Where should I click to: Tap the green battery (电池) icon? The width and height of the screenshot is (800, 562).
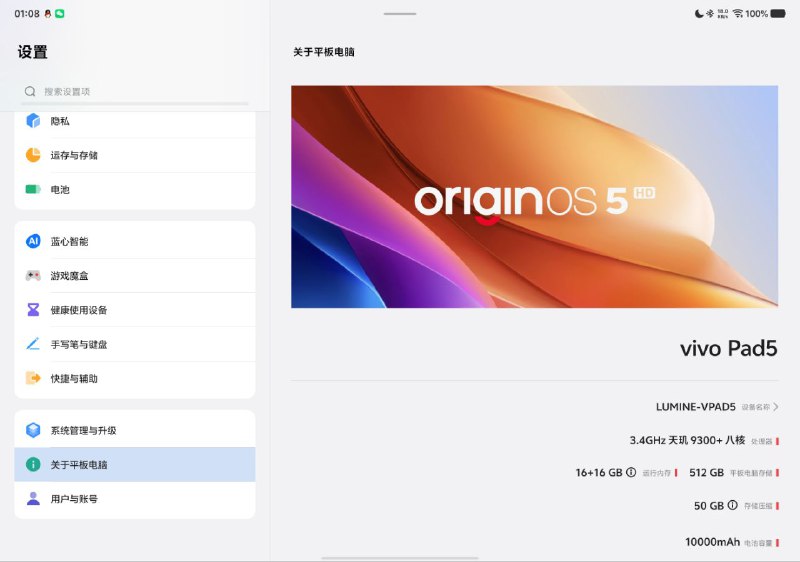(x=33, y=189)
